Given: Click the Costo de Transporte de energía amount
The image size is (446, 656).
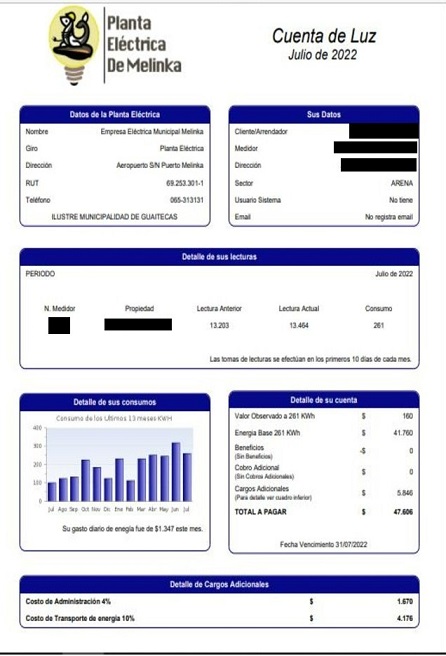Looking at the screenshot, I should point(405,618).
